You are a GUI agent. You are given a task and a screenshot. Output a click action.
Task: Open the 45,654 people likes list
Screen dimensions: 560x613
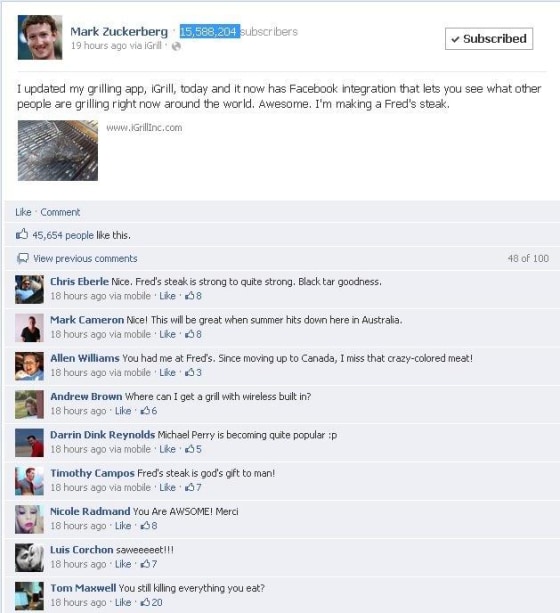tap(63, 235)
